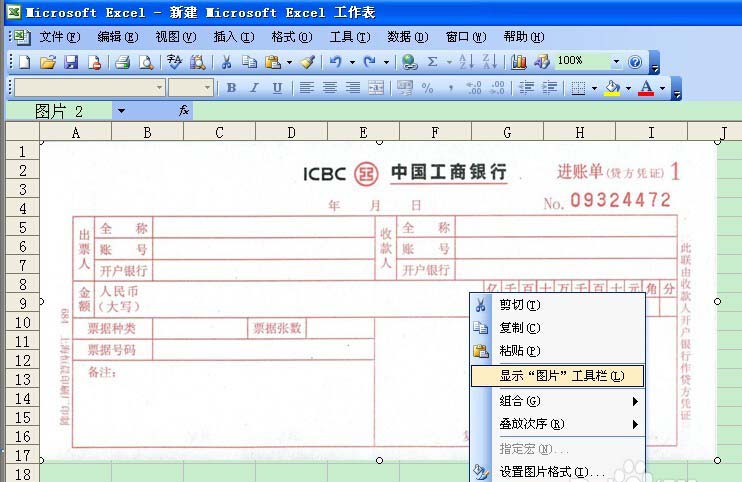The height and width of the screenshot is (482, 742).
Task: Click the Open folder icon
Action: (47, 62)
